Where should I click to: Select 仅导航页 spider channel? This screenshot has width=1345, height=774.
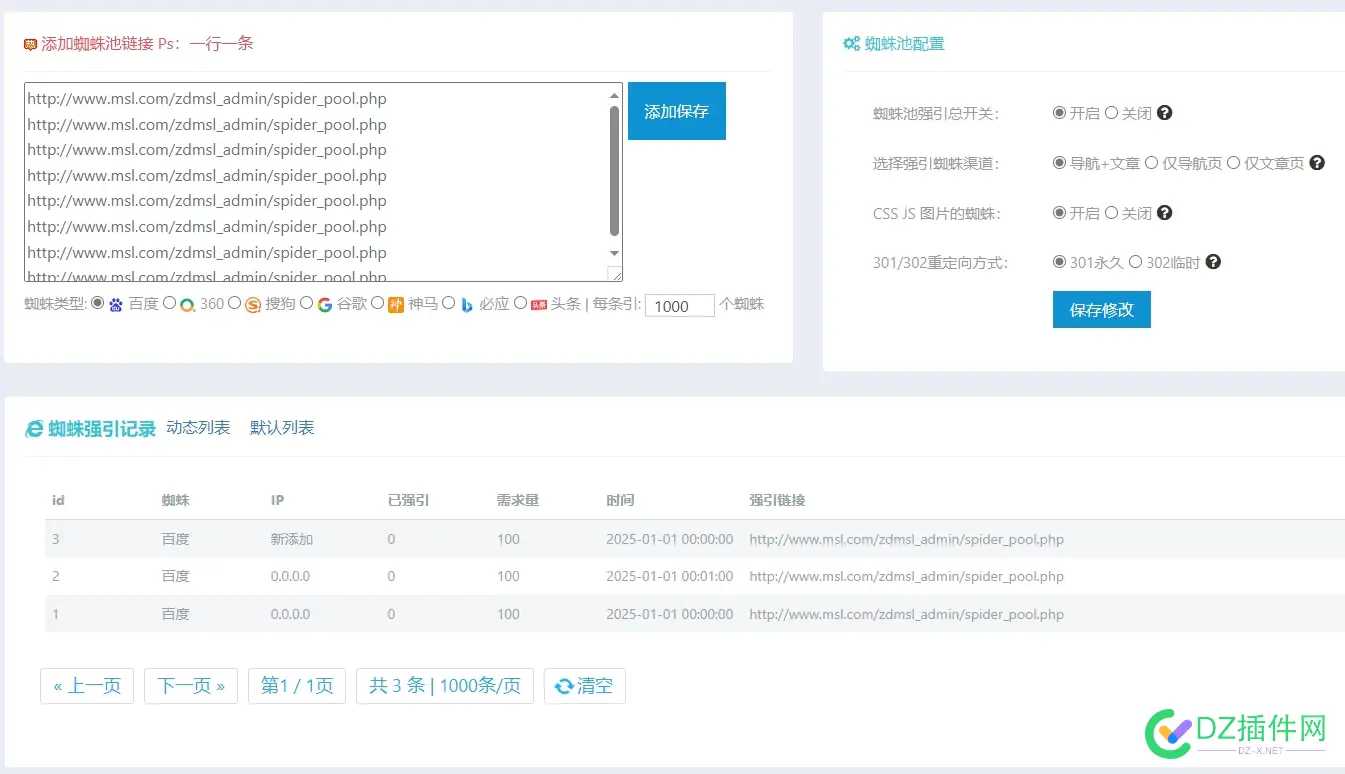[x=1151, y=163]
